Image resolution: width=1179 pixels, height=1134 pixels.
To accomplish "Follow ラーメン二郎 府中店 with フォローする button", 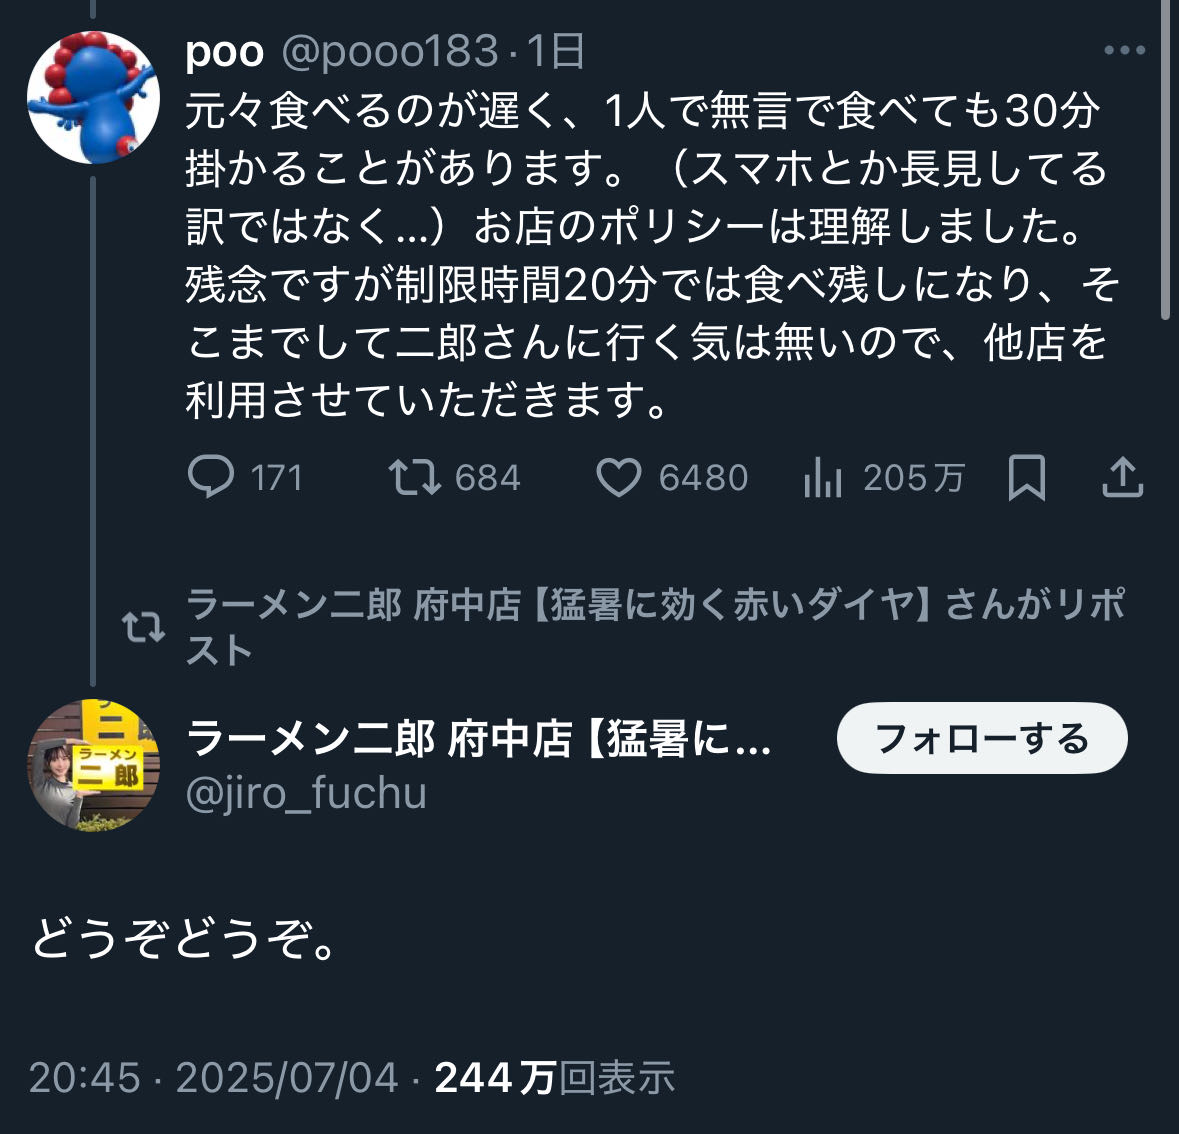I will point(982,738).
